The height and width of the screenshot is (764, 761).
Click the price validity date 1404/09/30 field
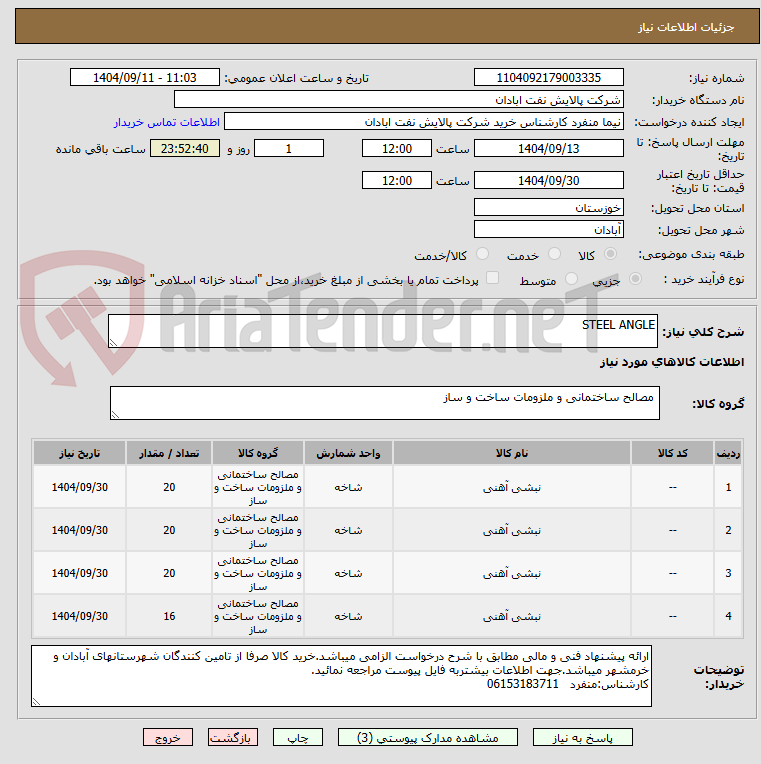[549, 180]
